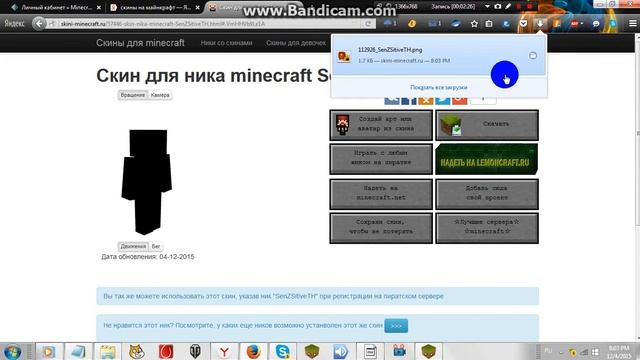Click 'Надеть на lemoncraft.ru' banner
Screen dimensions: 640x360
pos(487,159)
